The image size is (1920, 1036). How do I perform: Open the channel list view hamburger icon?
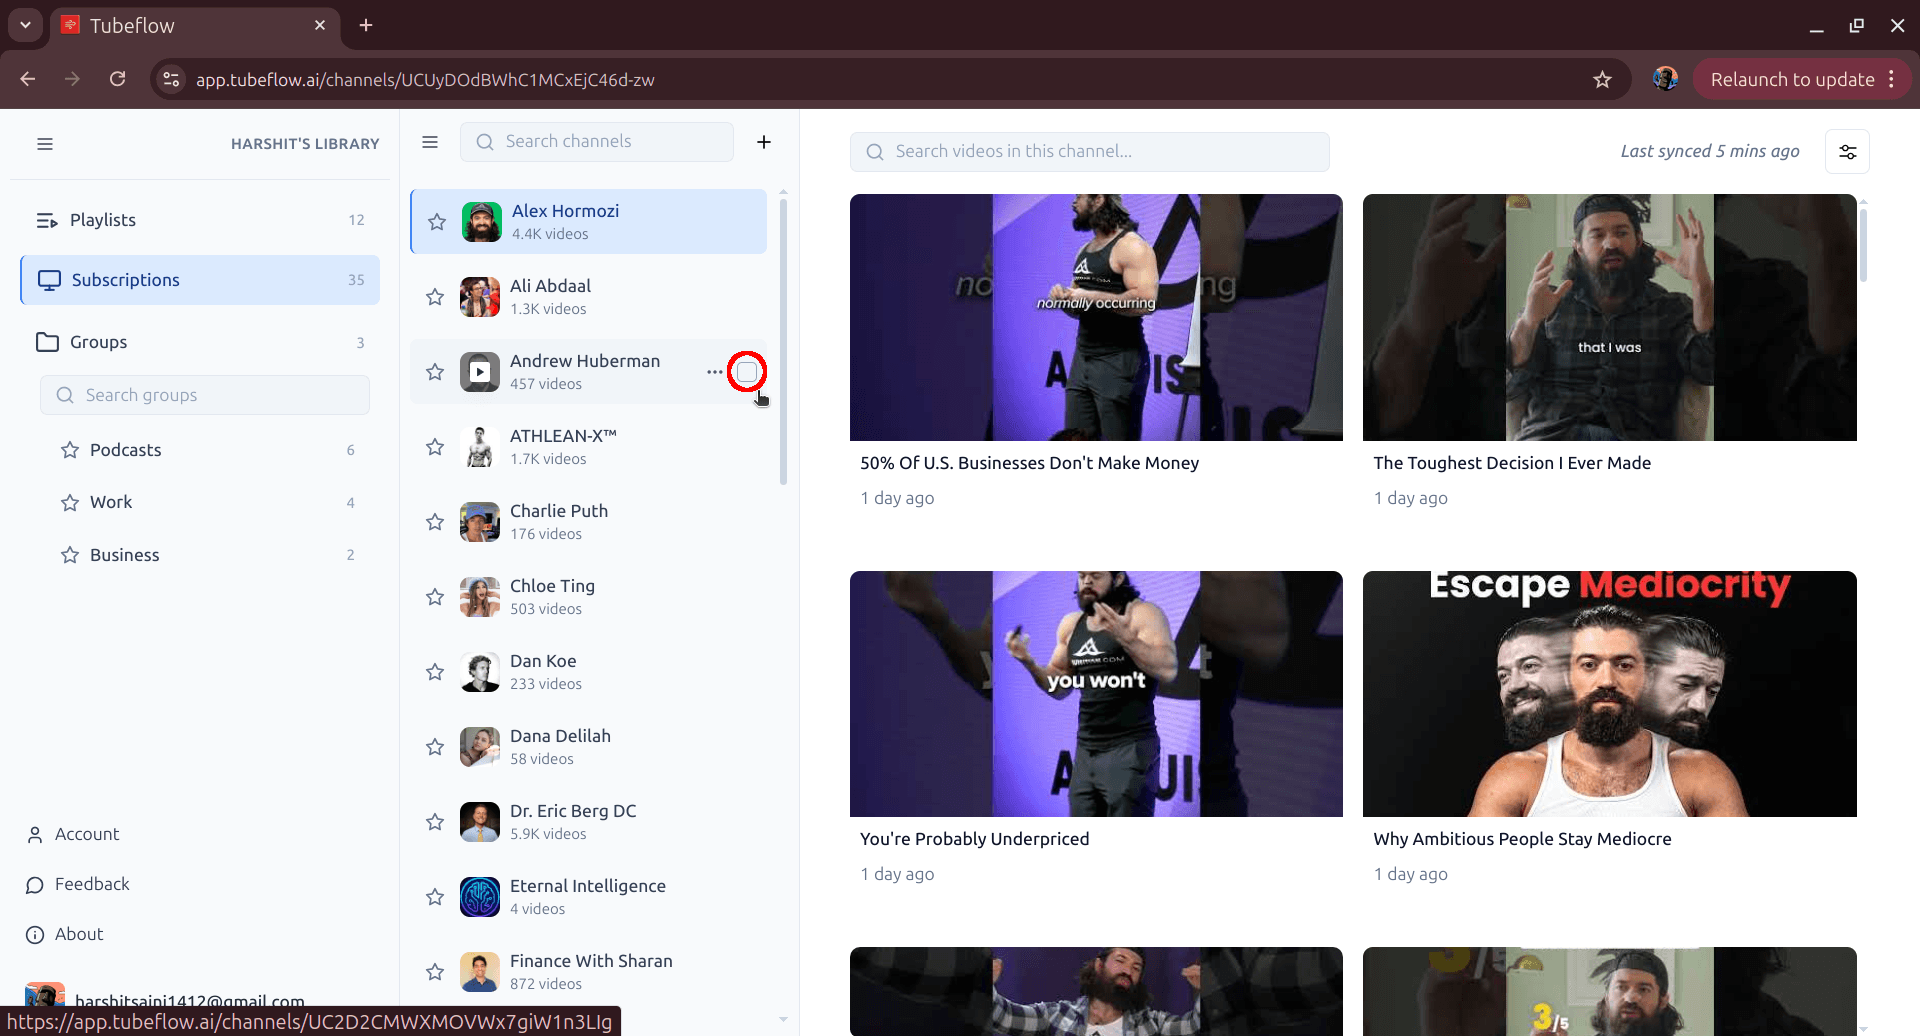click(x=429, y=142)
